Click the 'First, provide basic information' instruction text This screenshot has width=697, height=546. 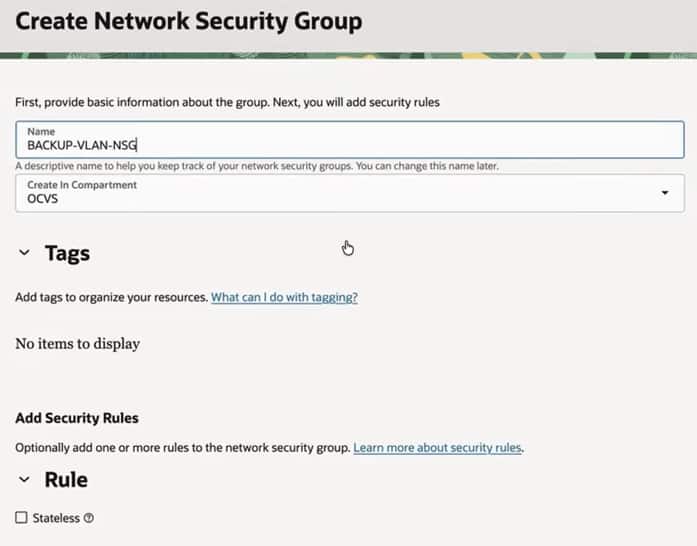[227, 102]
